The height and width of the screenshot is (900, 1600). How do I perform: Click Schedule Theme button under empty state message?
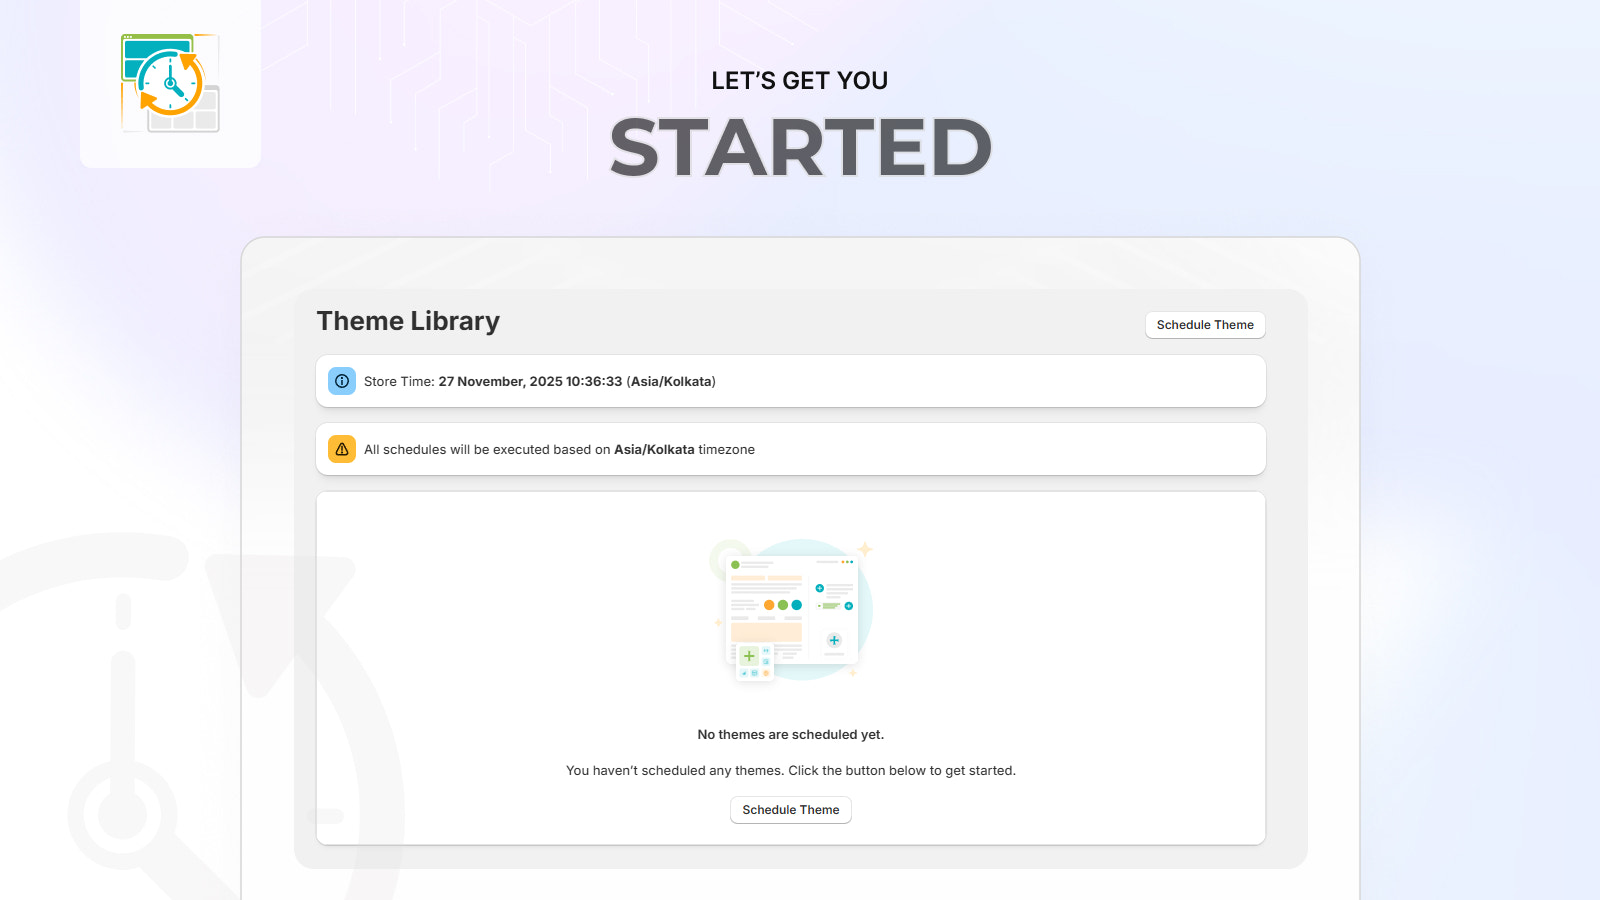click(x=791, y=810)
